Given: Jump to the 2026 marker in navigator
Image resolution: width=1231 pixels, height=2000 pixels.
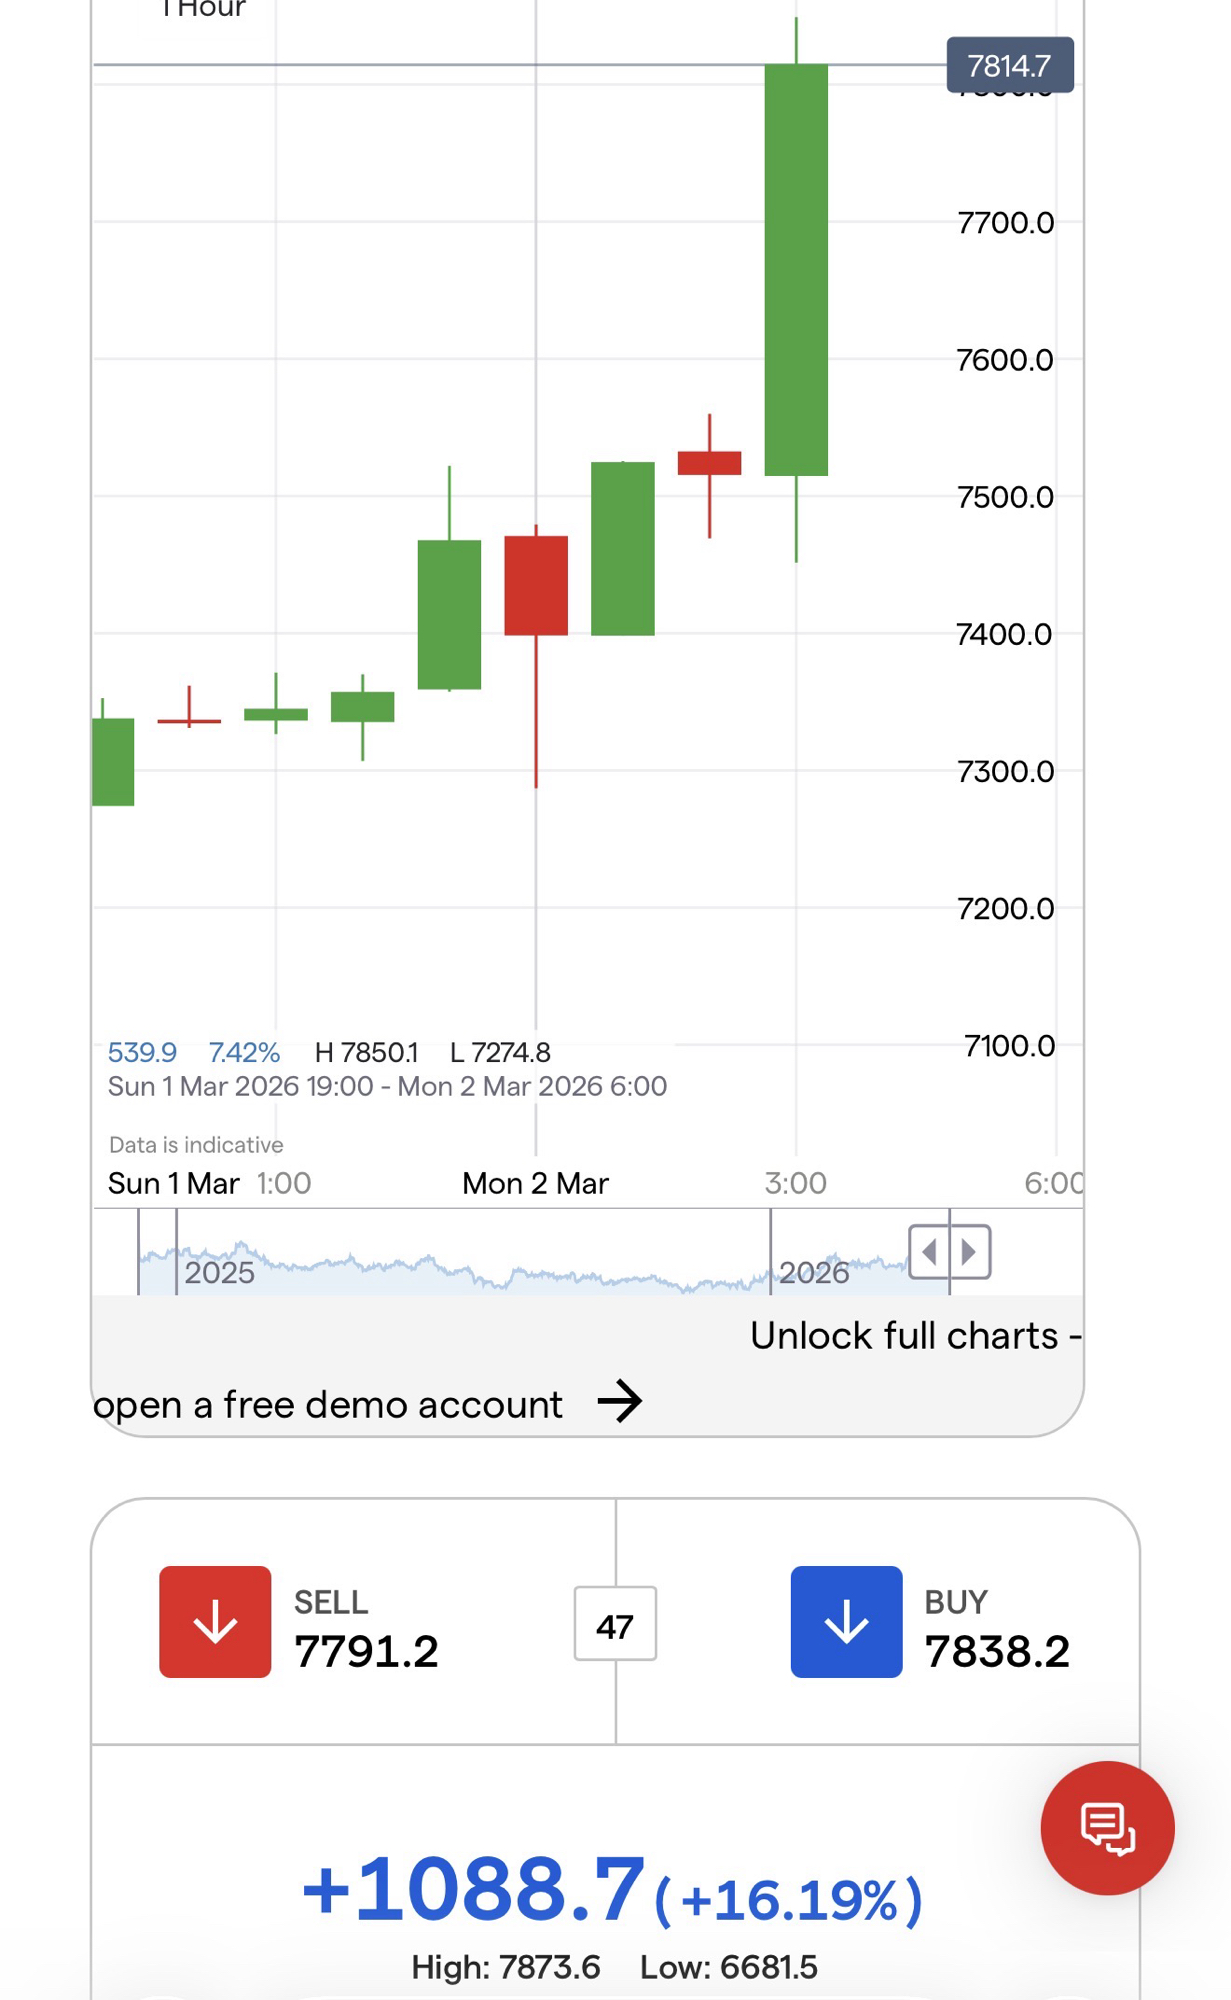Looking at the screenshot, I should (813, 1272).
